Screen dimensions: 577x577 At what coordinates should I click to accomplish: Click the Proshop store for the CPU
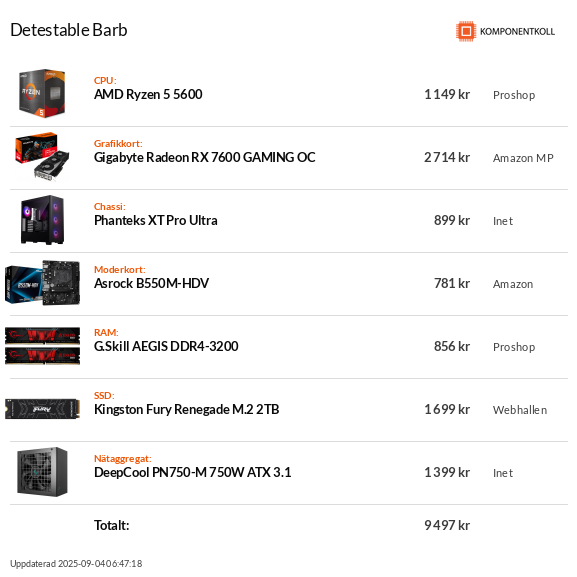click(x=514, y=95)
